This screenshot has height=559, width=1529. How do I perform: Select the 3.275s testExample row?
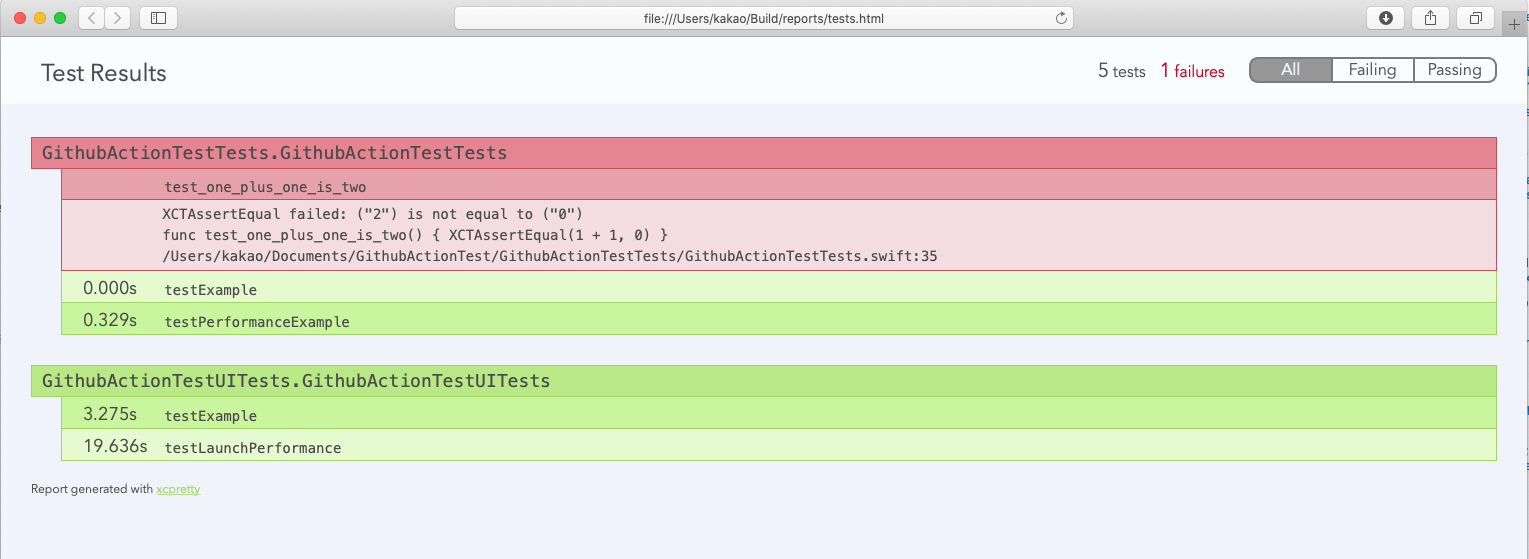(779, 414)
